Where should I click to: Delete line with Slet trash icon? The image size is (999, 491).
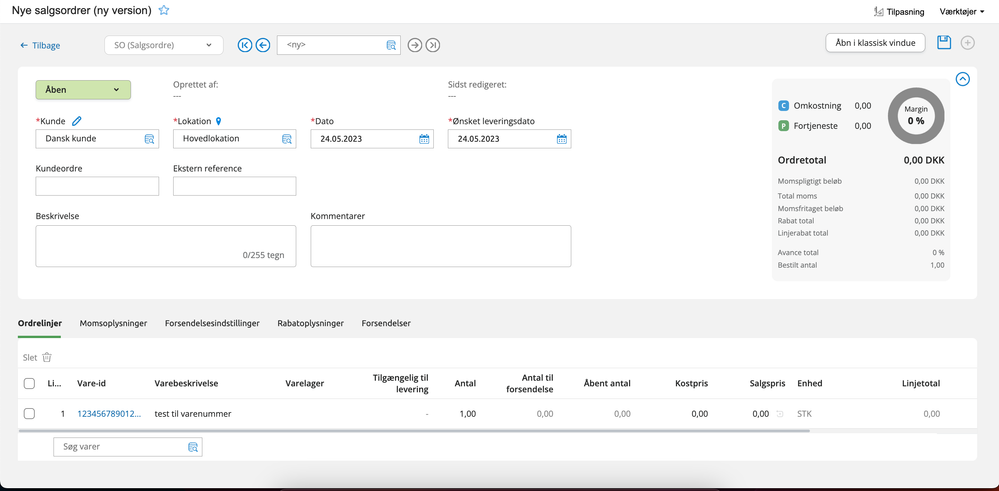tap(47, 357)
